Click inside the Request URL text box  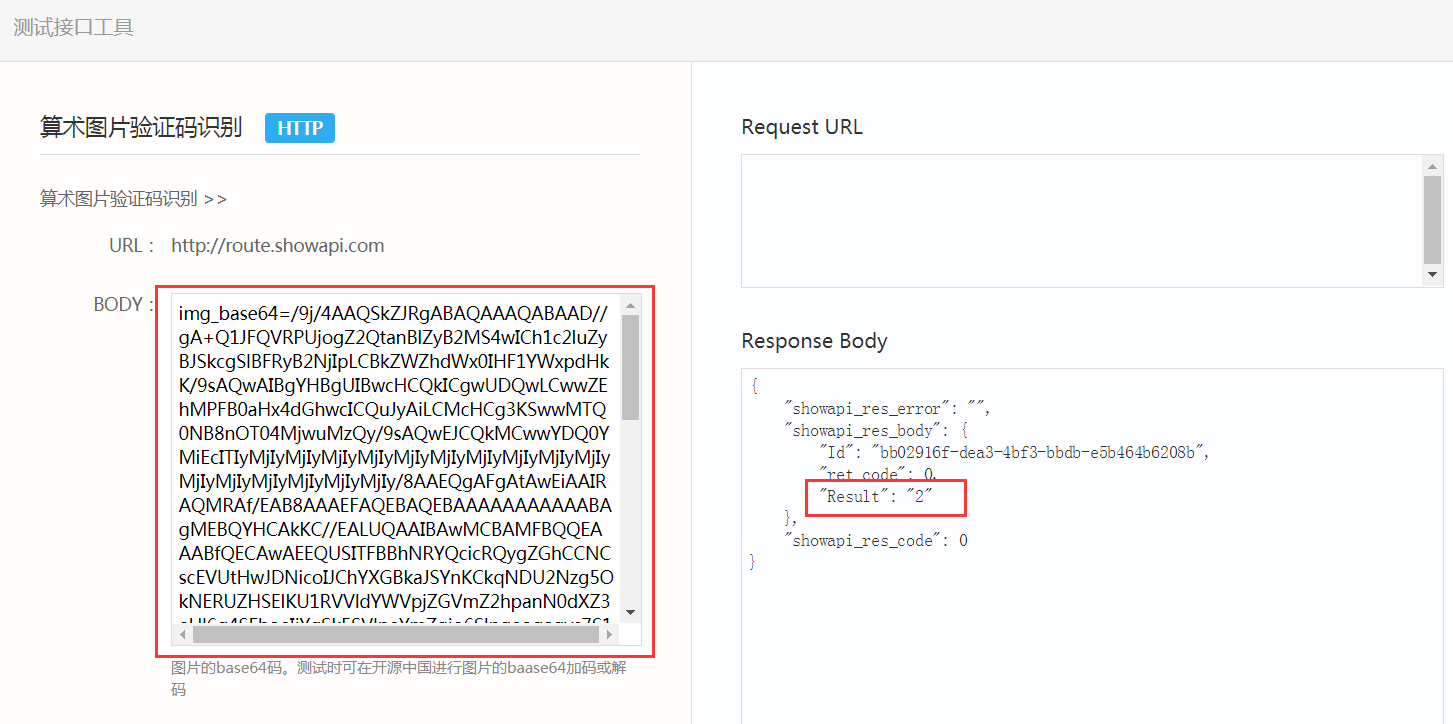(1082, 221)
